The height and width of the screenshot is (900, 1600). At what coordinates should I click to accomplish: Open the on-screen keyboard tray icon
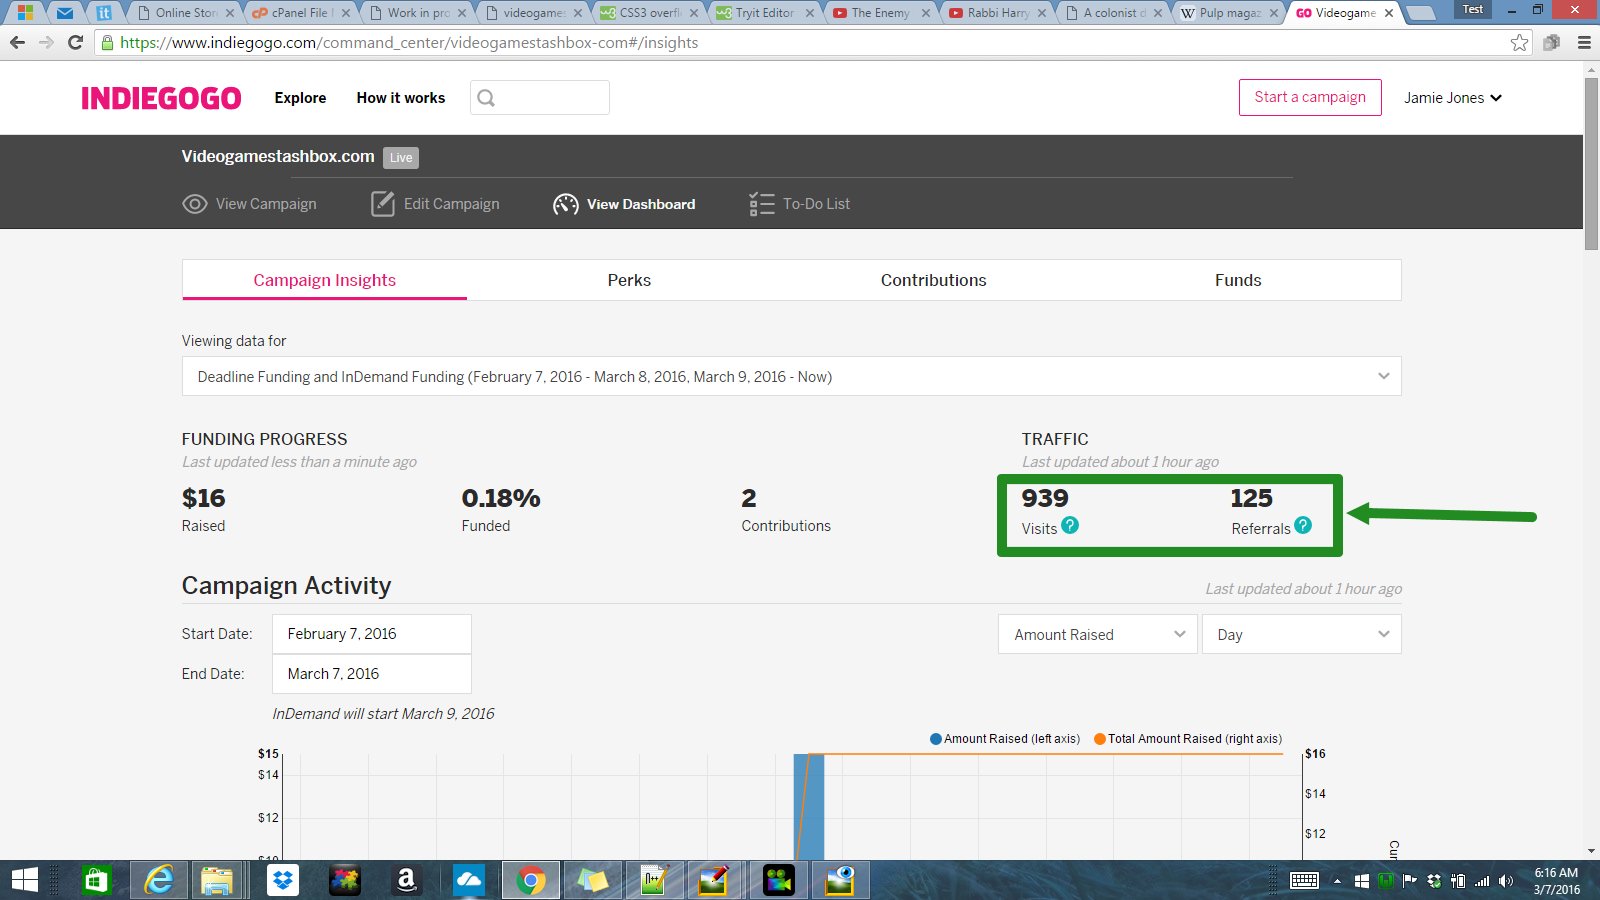pos(1304,881)
